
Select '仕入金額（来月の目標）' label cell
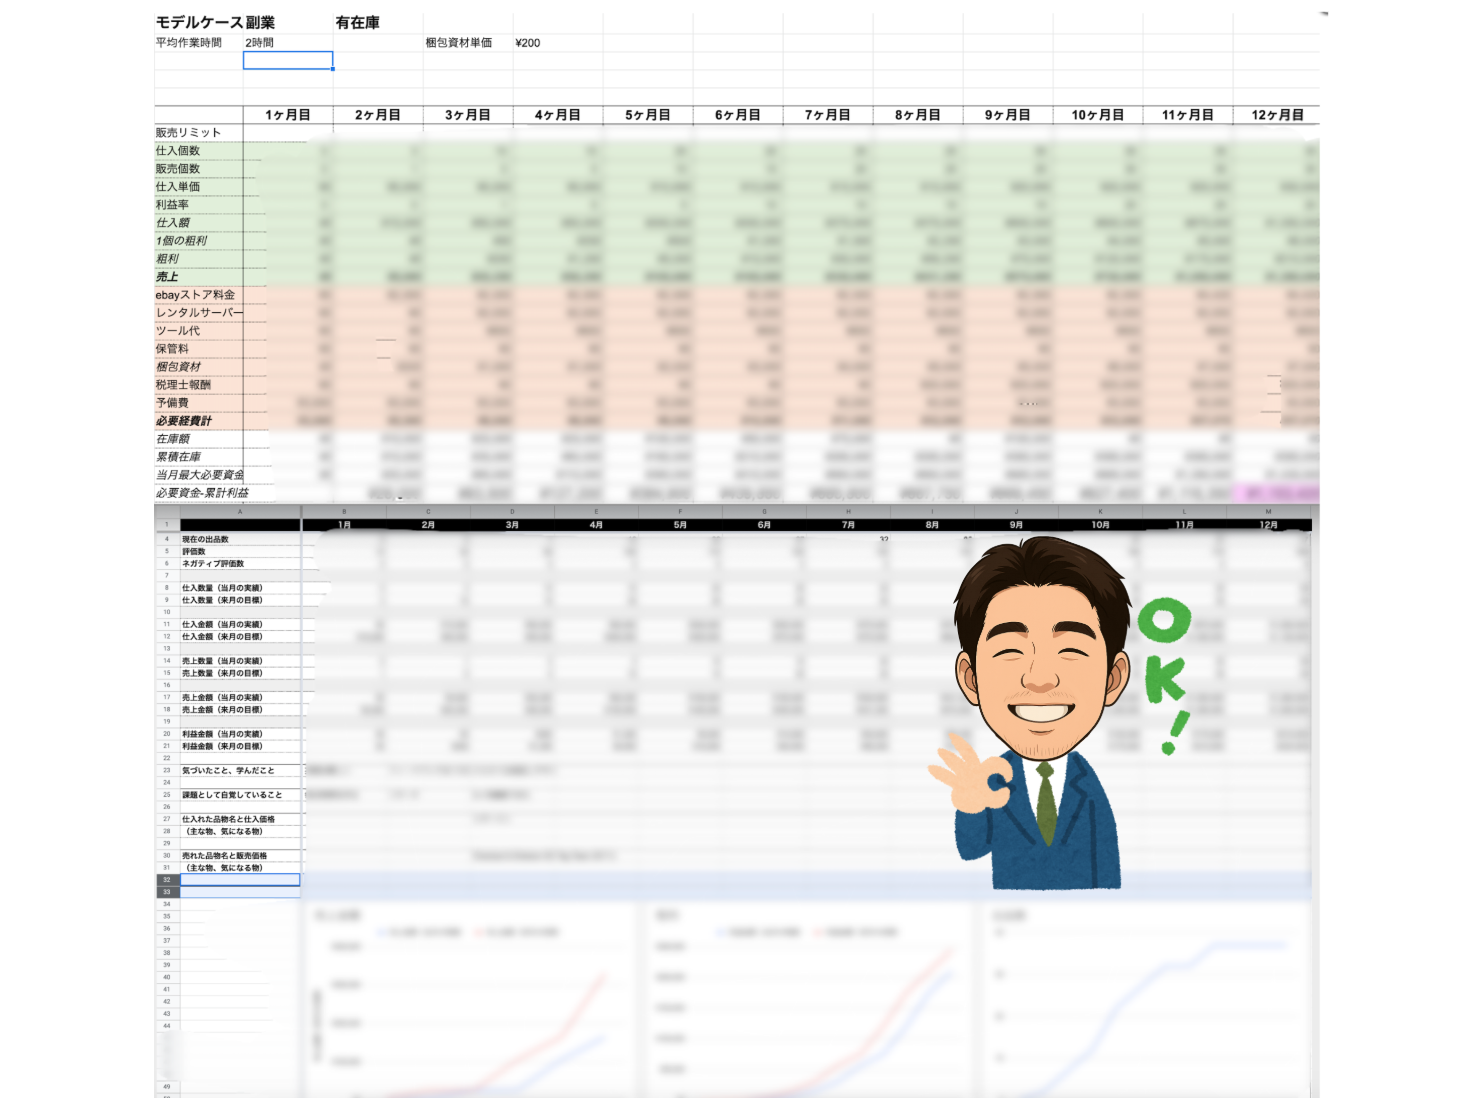pos(222,636)
